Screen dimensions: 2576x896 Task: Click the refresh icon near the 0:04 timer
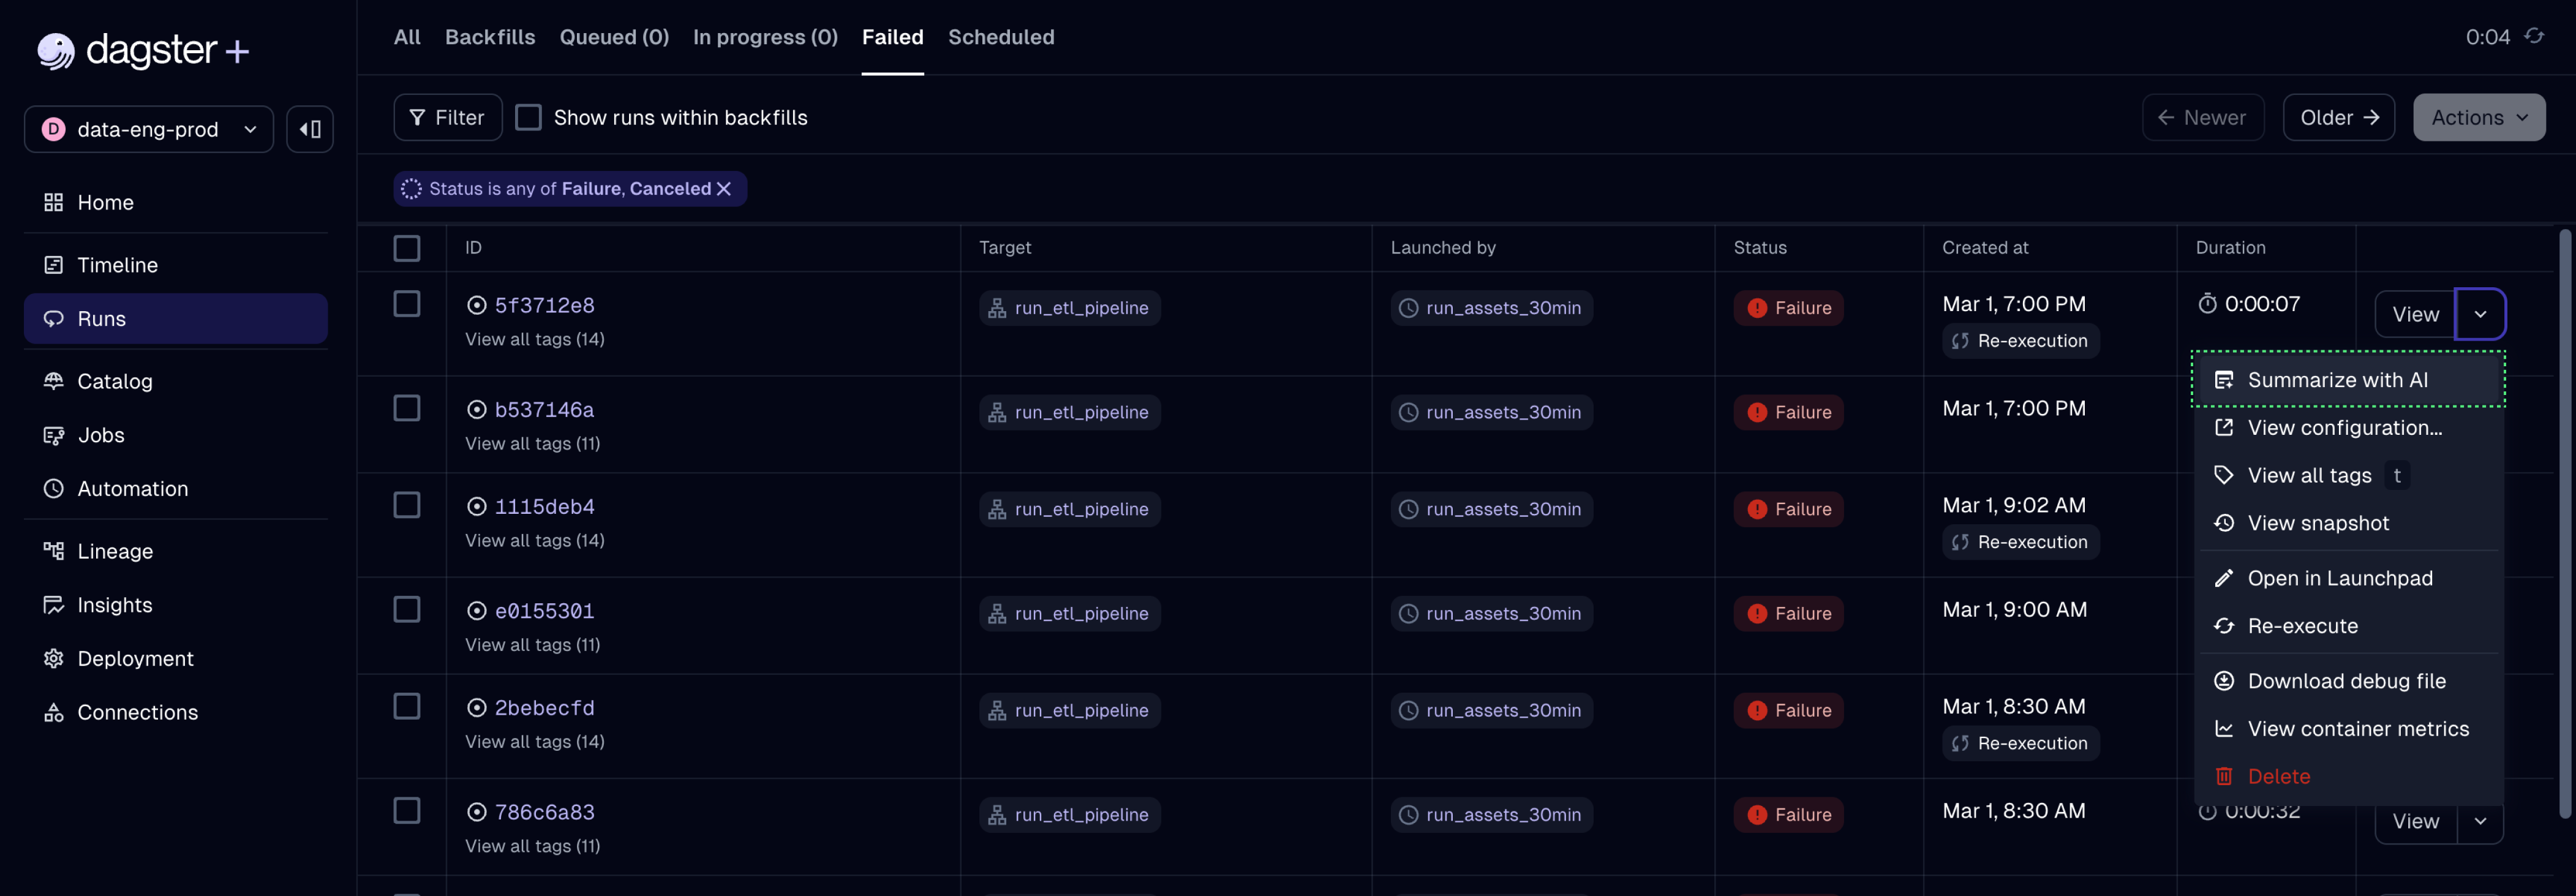(x=2536, y=36)
